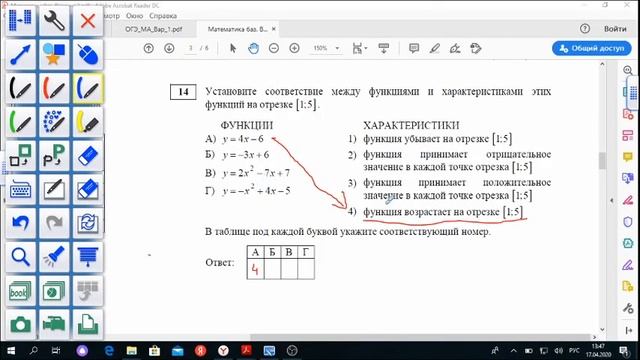Open the comment tool in right pane

pyautogui.click(x=628, y=157)
